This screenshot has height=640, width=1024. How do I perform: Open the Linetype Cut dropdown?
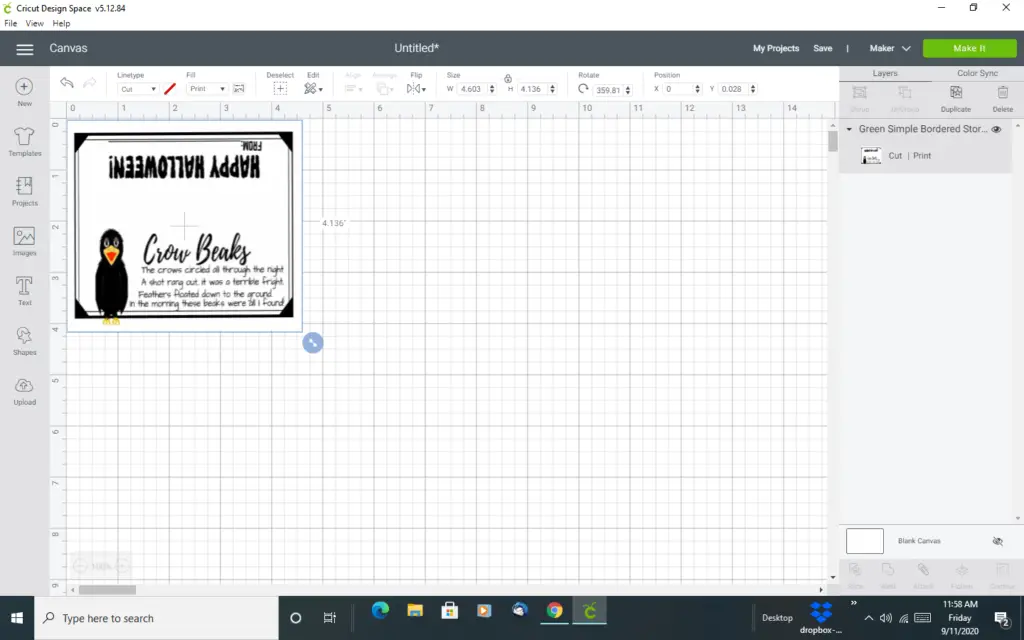pos(138,89)
